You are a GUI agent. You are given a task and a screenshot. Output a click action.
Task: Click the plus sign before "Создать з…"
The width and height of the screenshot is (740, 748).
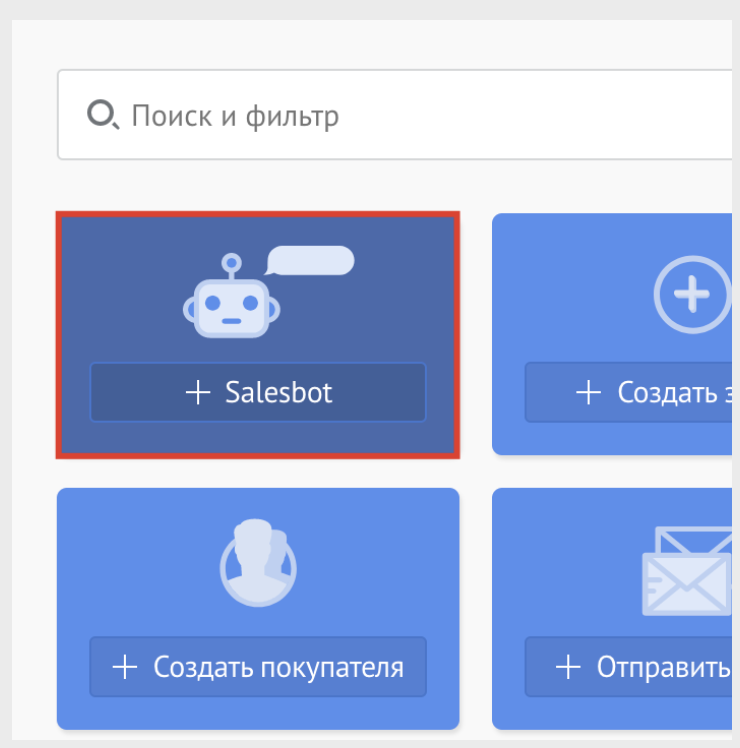588,393
